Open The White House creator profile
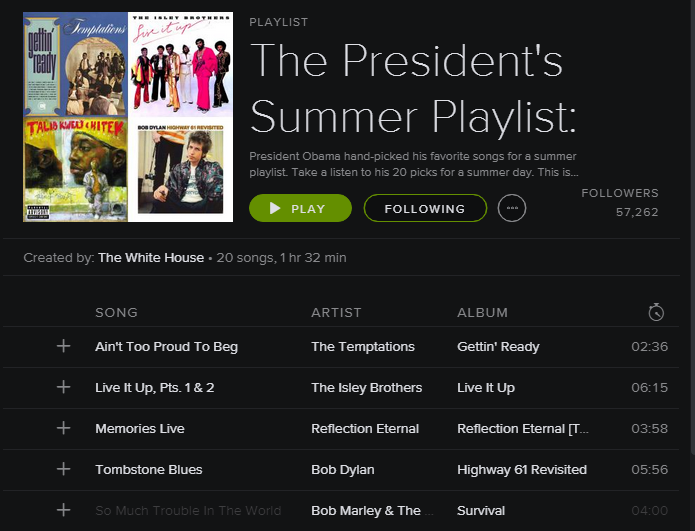The height and width of the screenshot is (531, 695). [151, 258]
